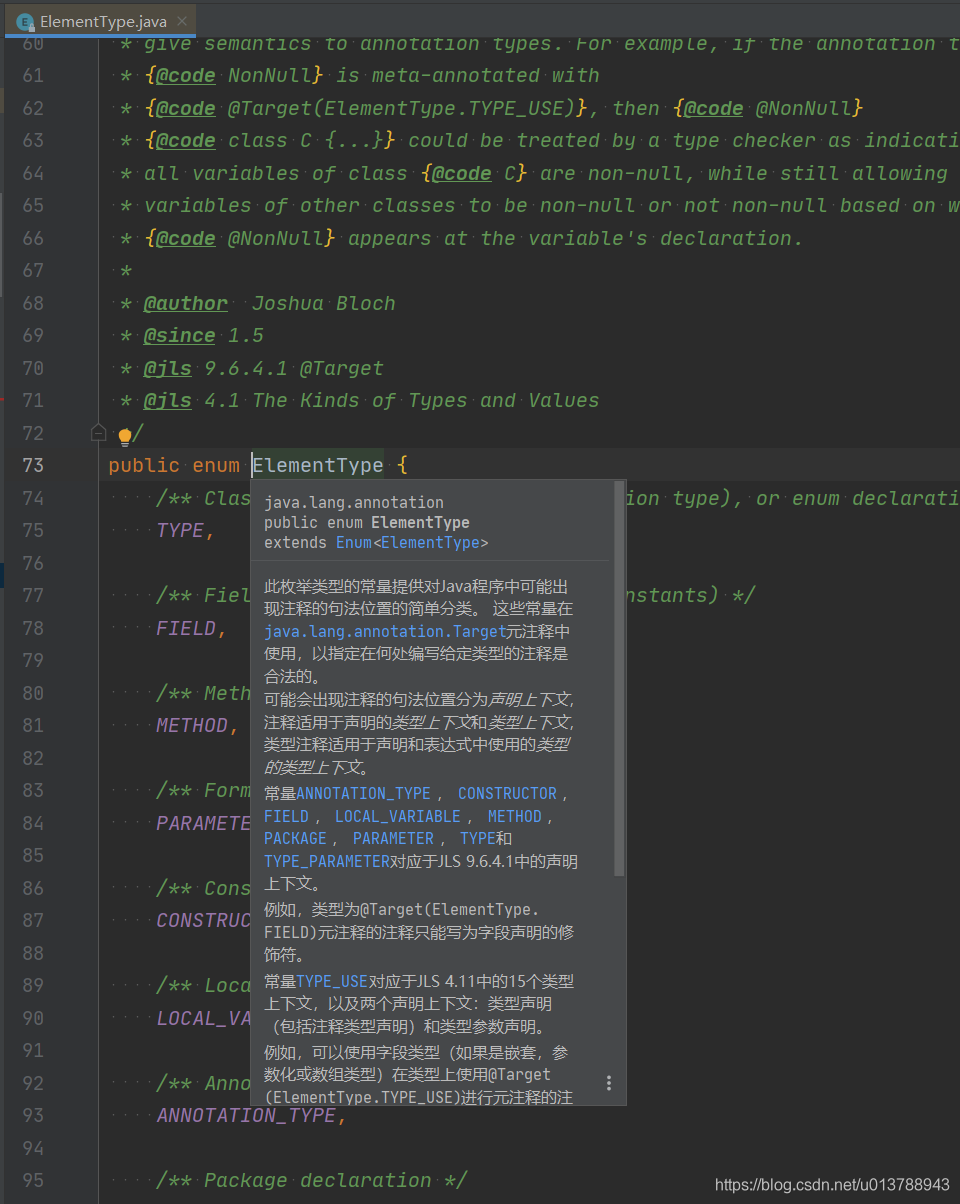
Task: Open the ANNOTATION_TYPE link in popup
Action: [x=363, y=794]
